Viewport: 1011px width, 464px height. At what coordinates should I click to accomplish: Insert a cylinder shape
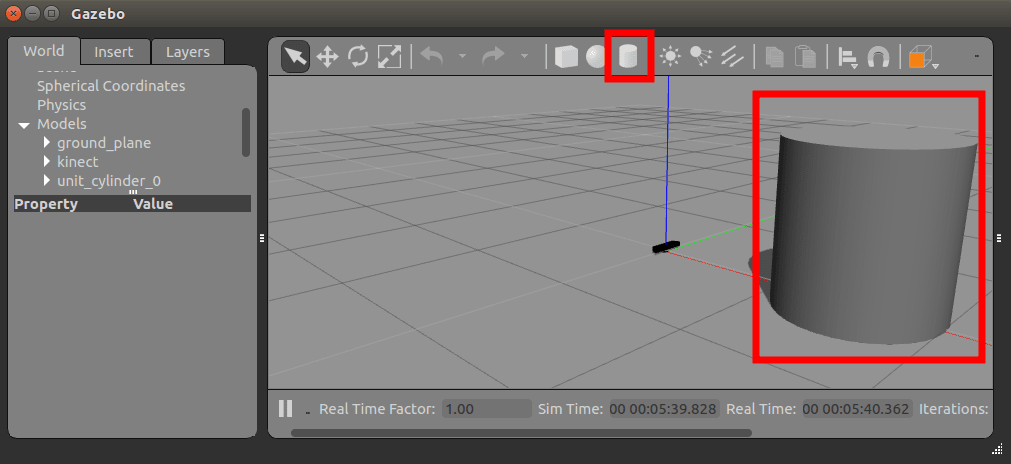628,57
